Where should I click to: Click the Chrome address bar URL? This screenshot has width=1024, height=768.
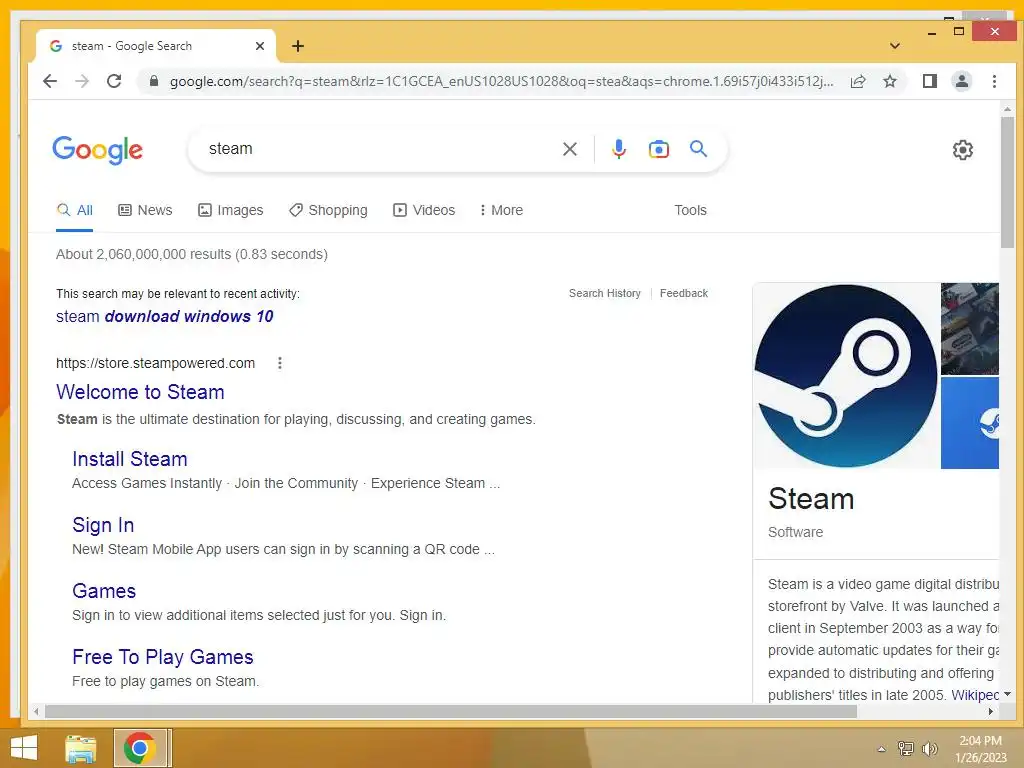[501, 81]
